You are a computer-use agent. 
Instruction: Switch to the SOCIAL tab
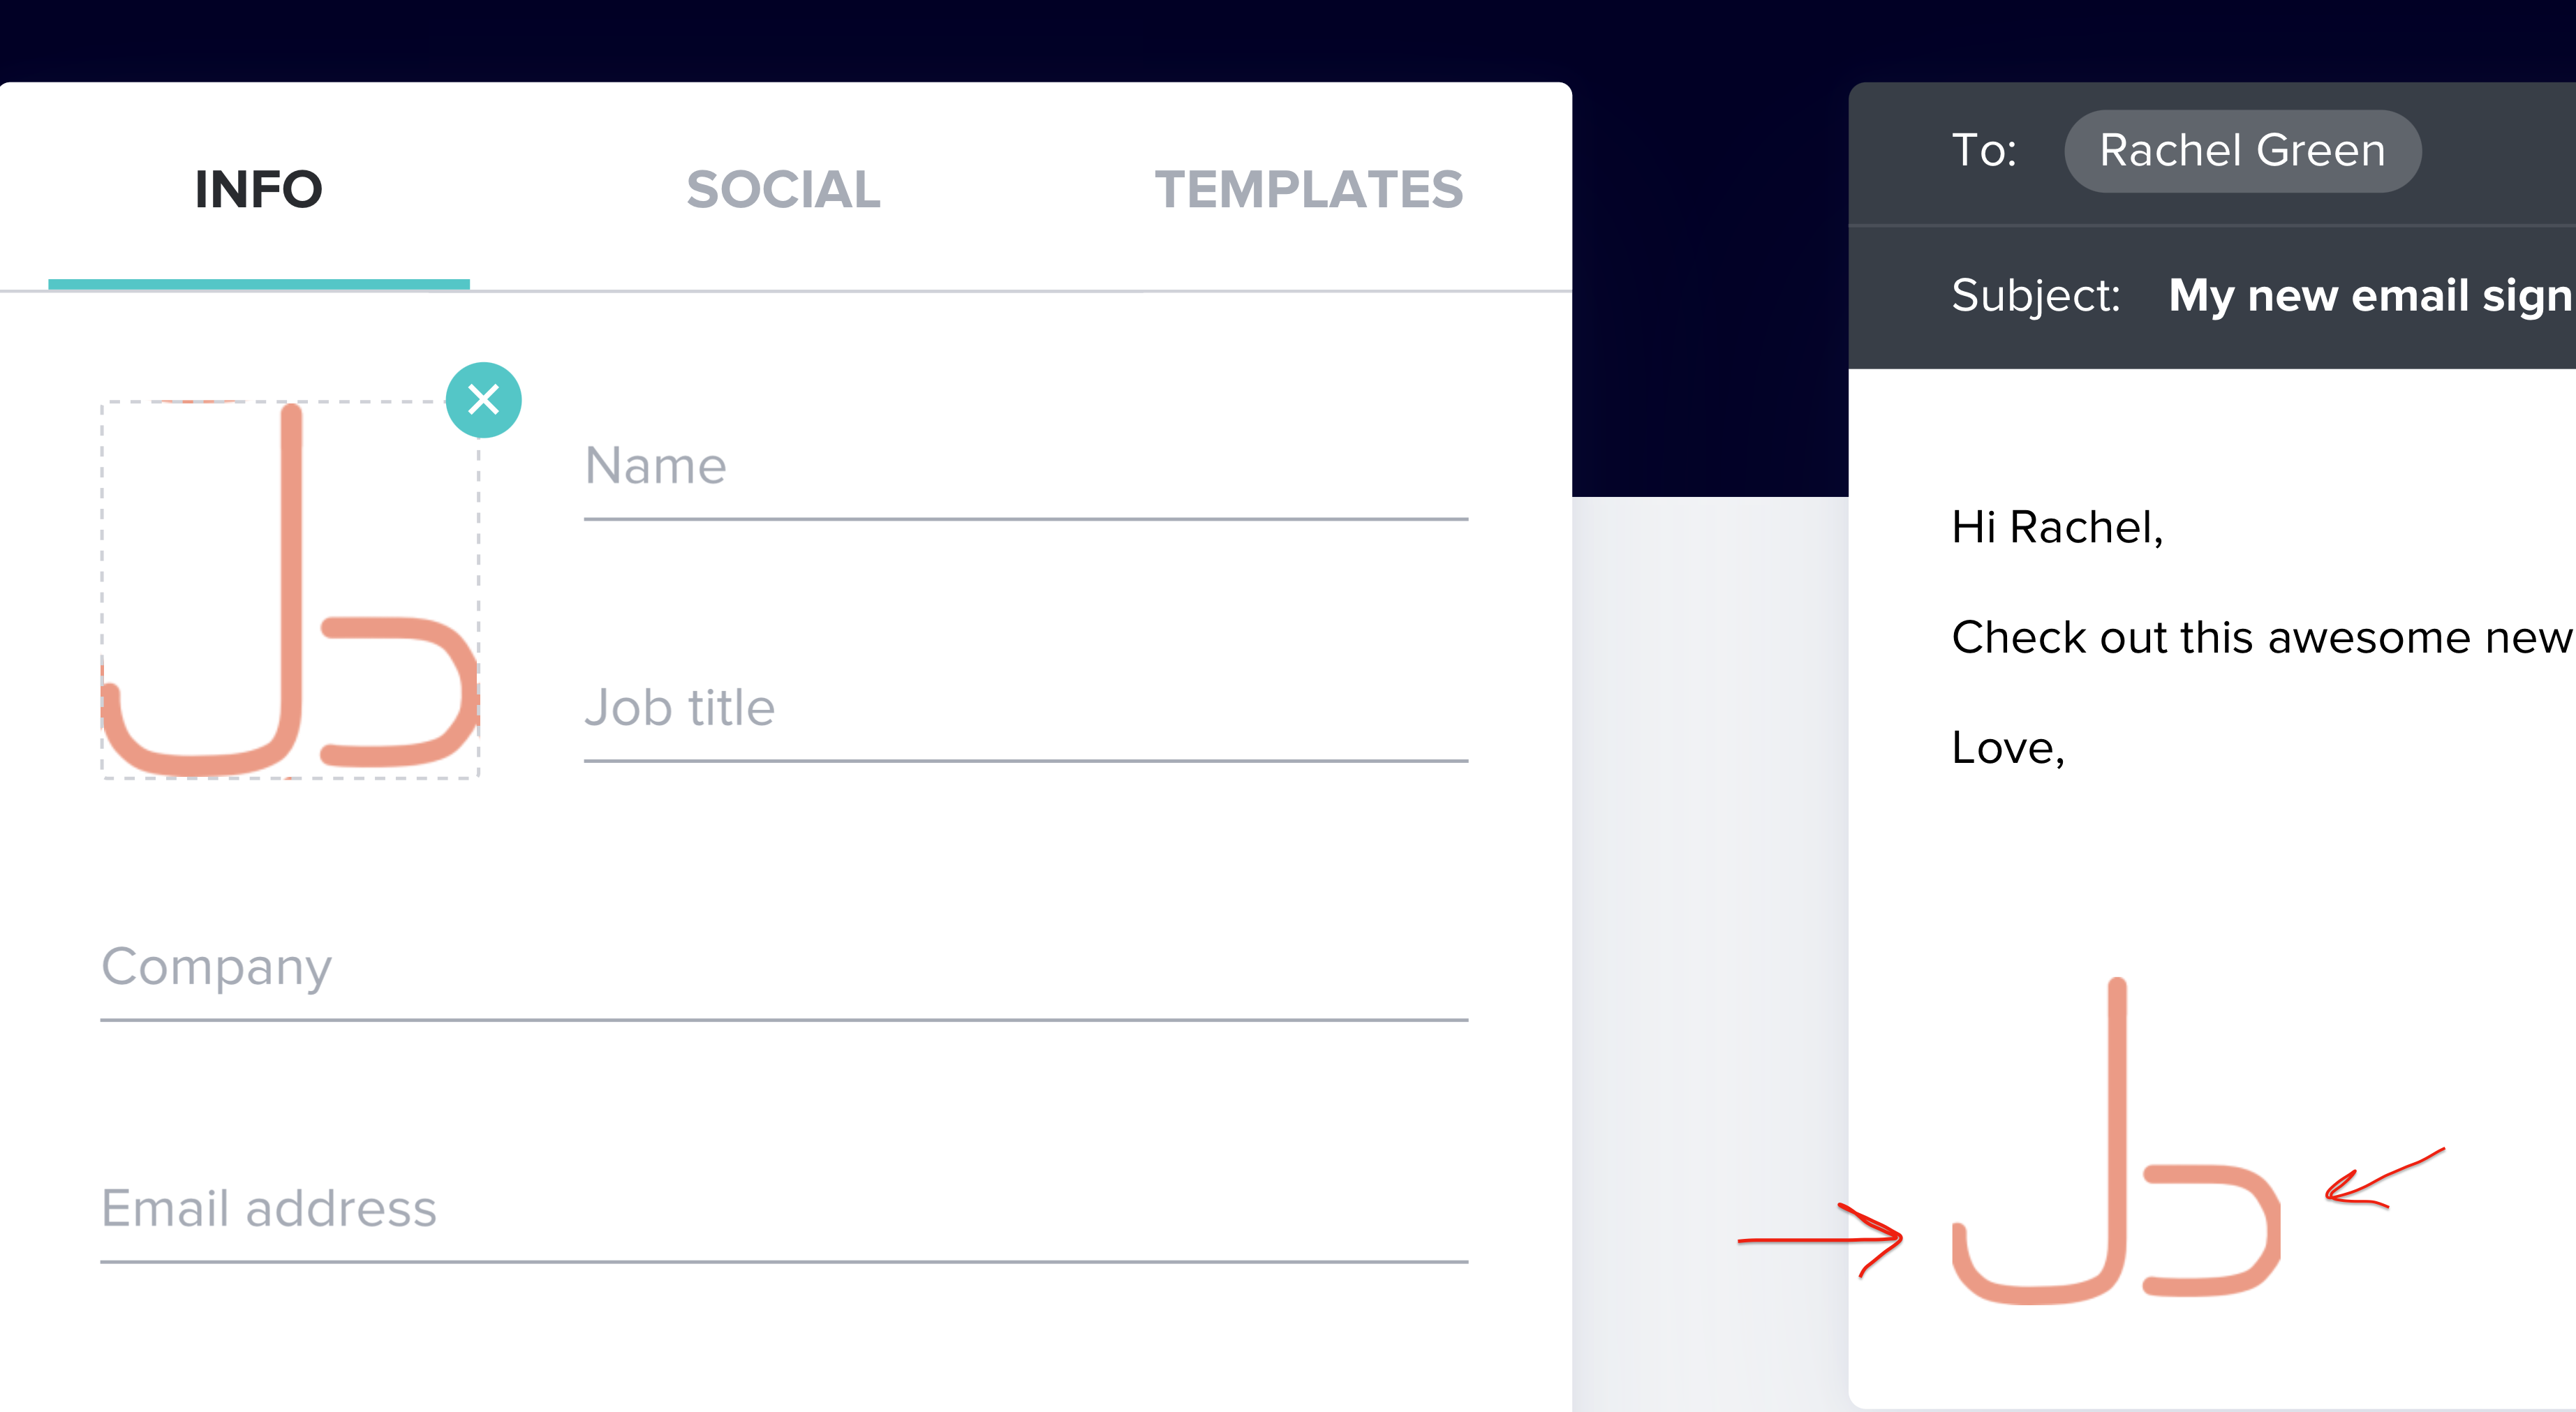click(783, 189)
